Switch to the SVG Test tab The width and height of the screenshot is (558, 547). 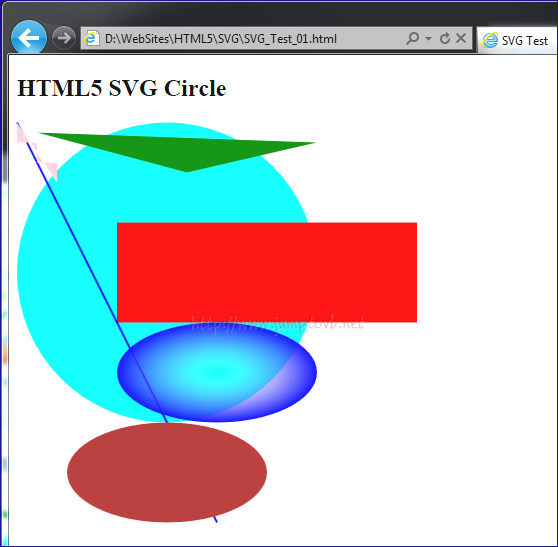[518, 41]
